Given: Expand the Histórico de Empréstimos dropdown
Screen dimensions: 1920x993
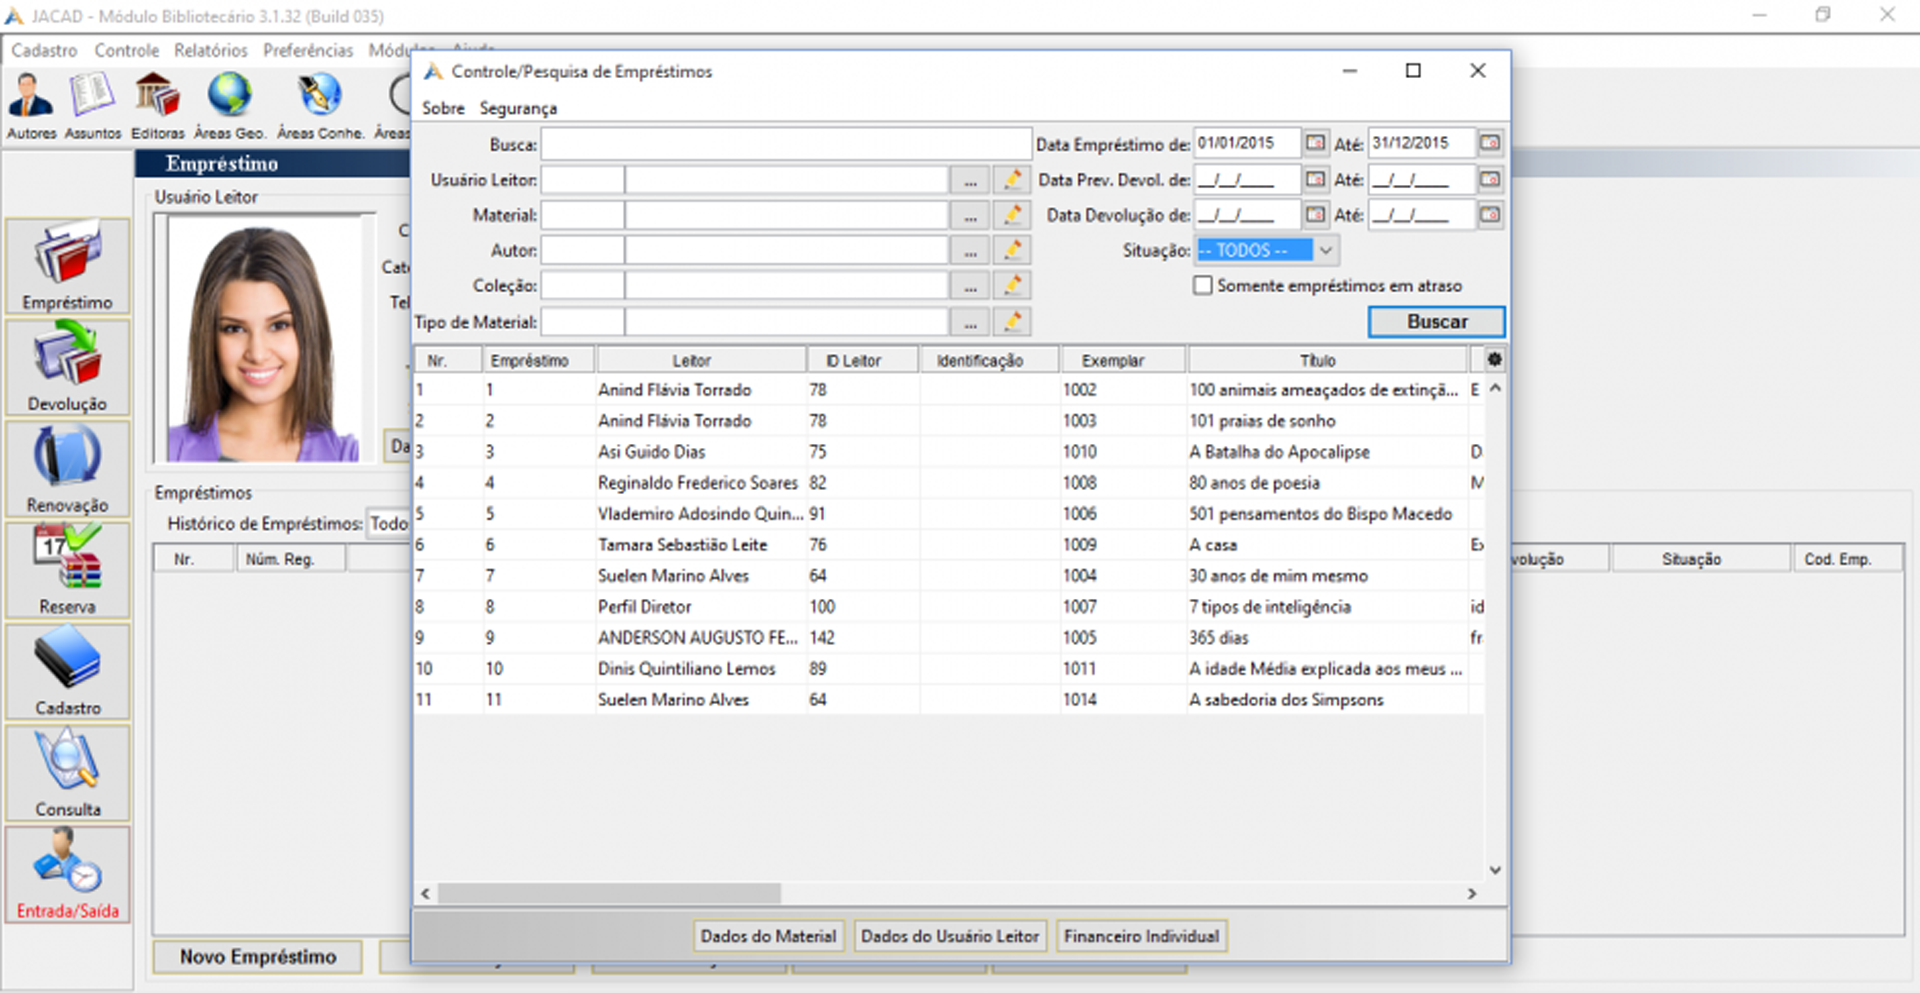Looking at the screenshot, I should pos(389,523).
